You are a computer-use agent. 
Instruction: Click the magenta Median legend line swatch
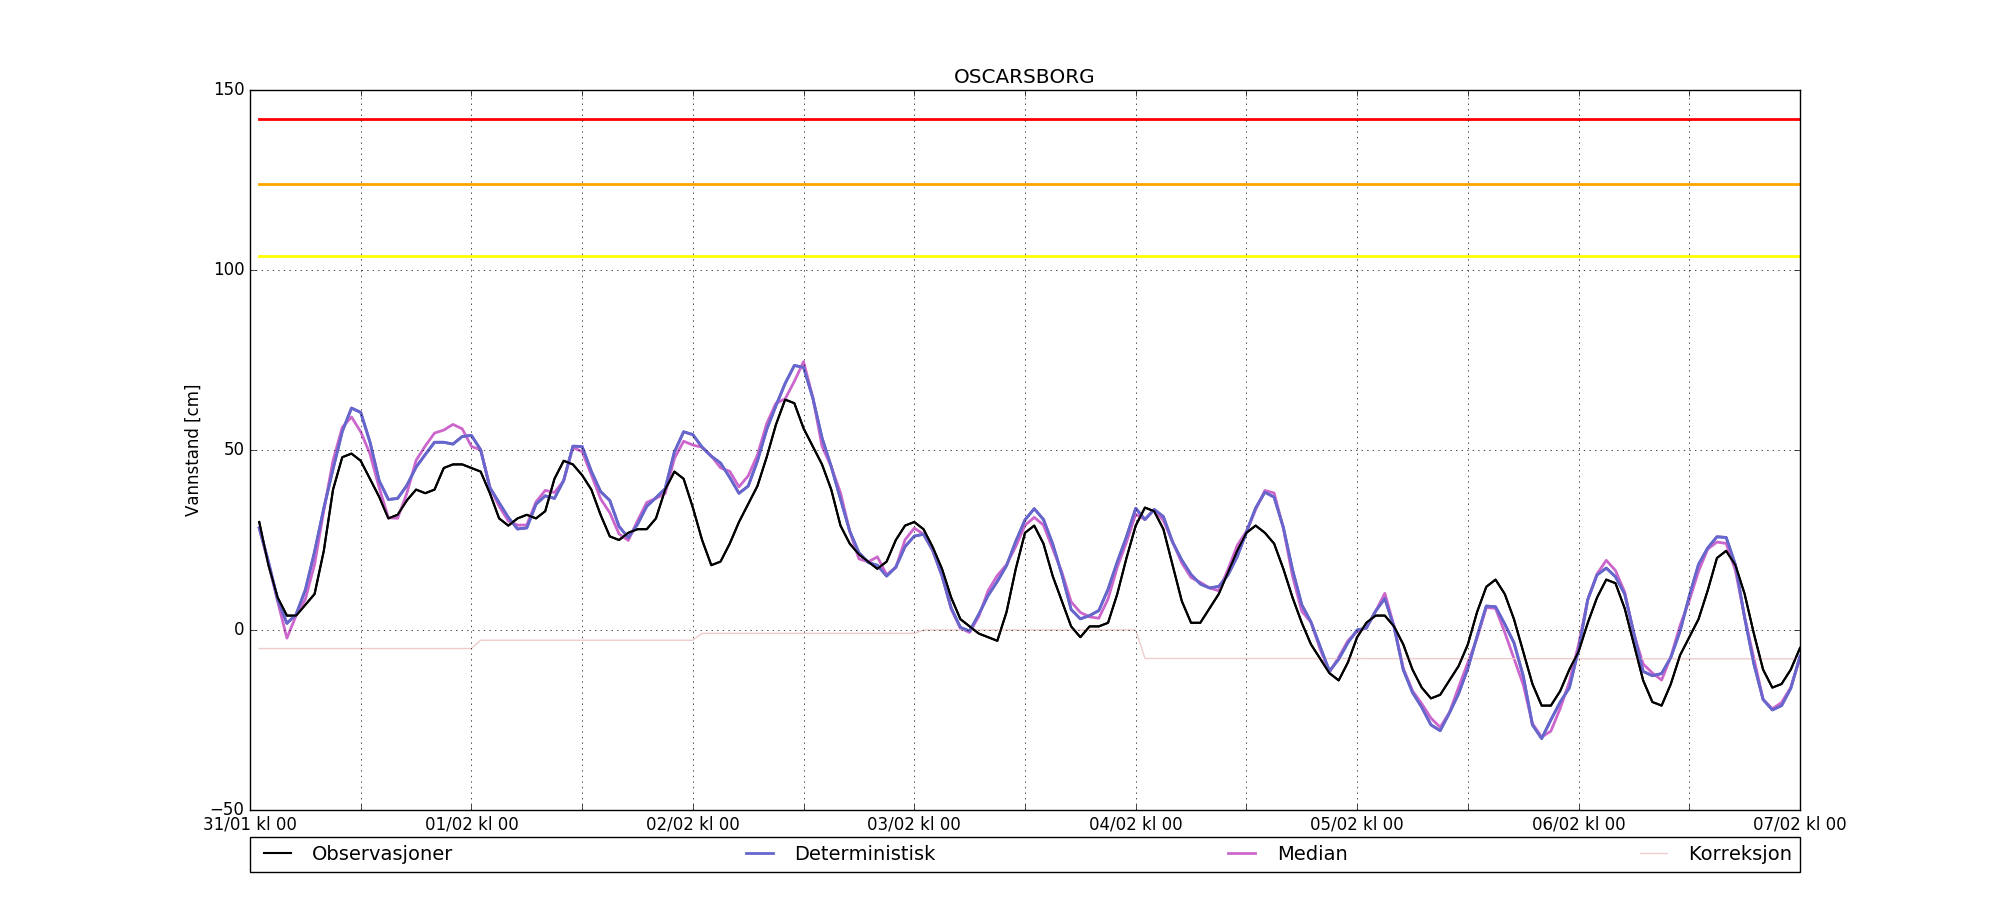click(x=1242, y=854)
